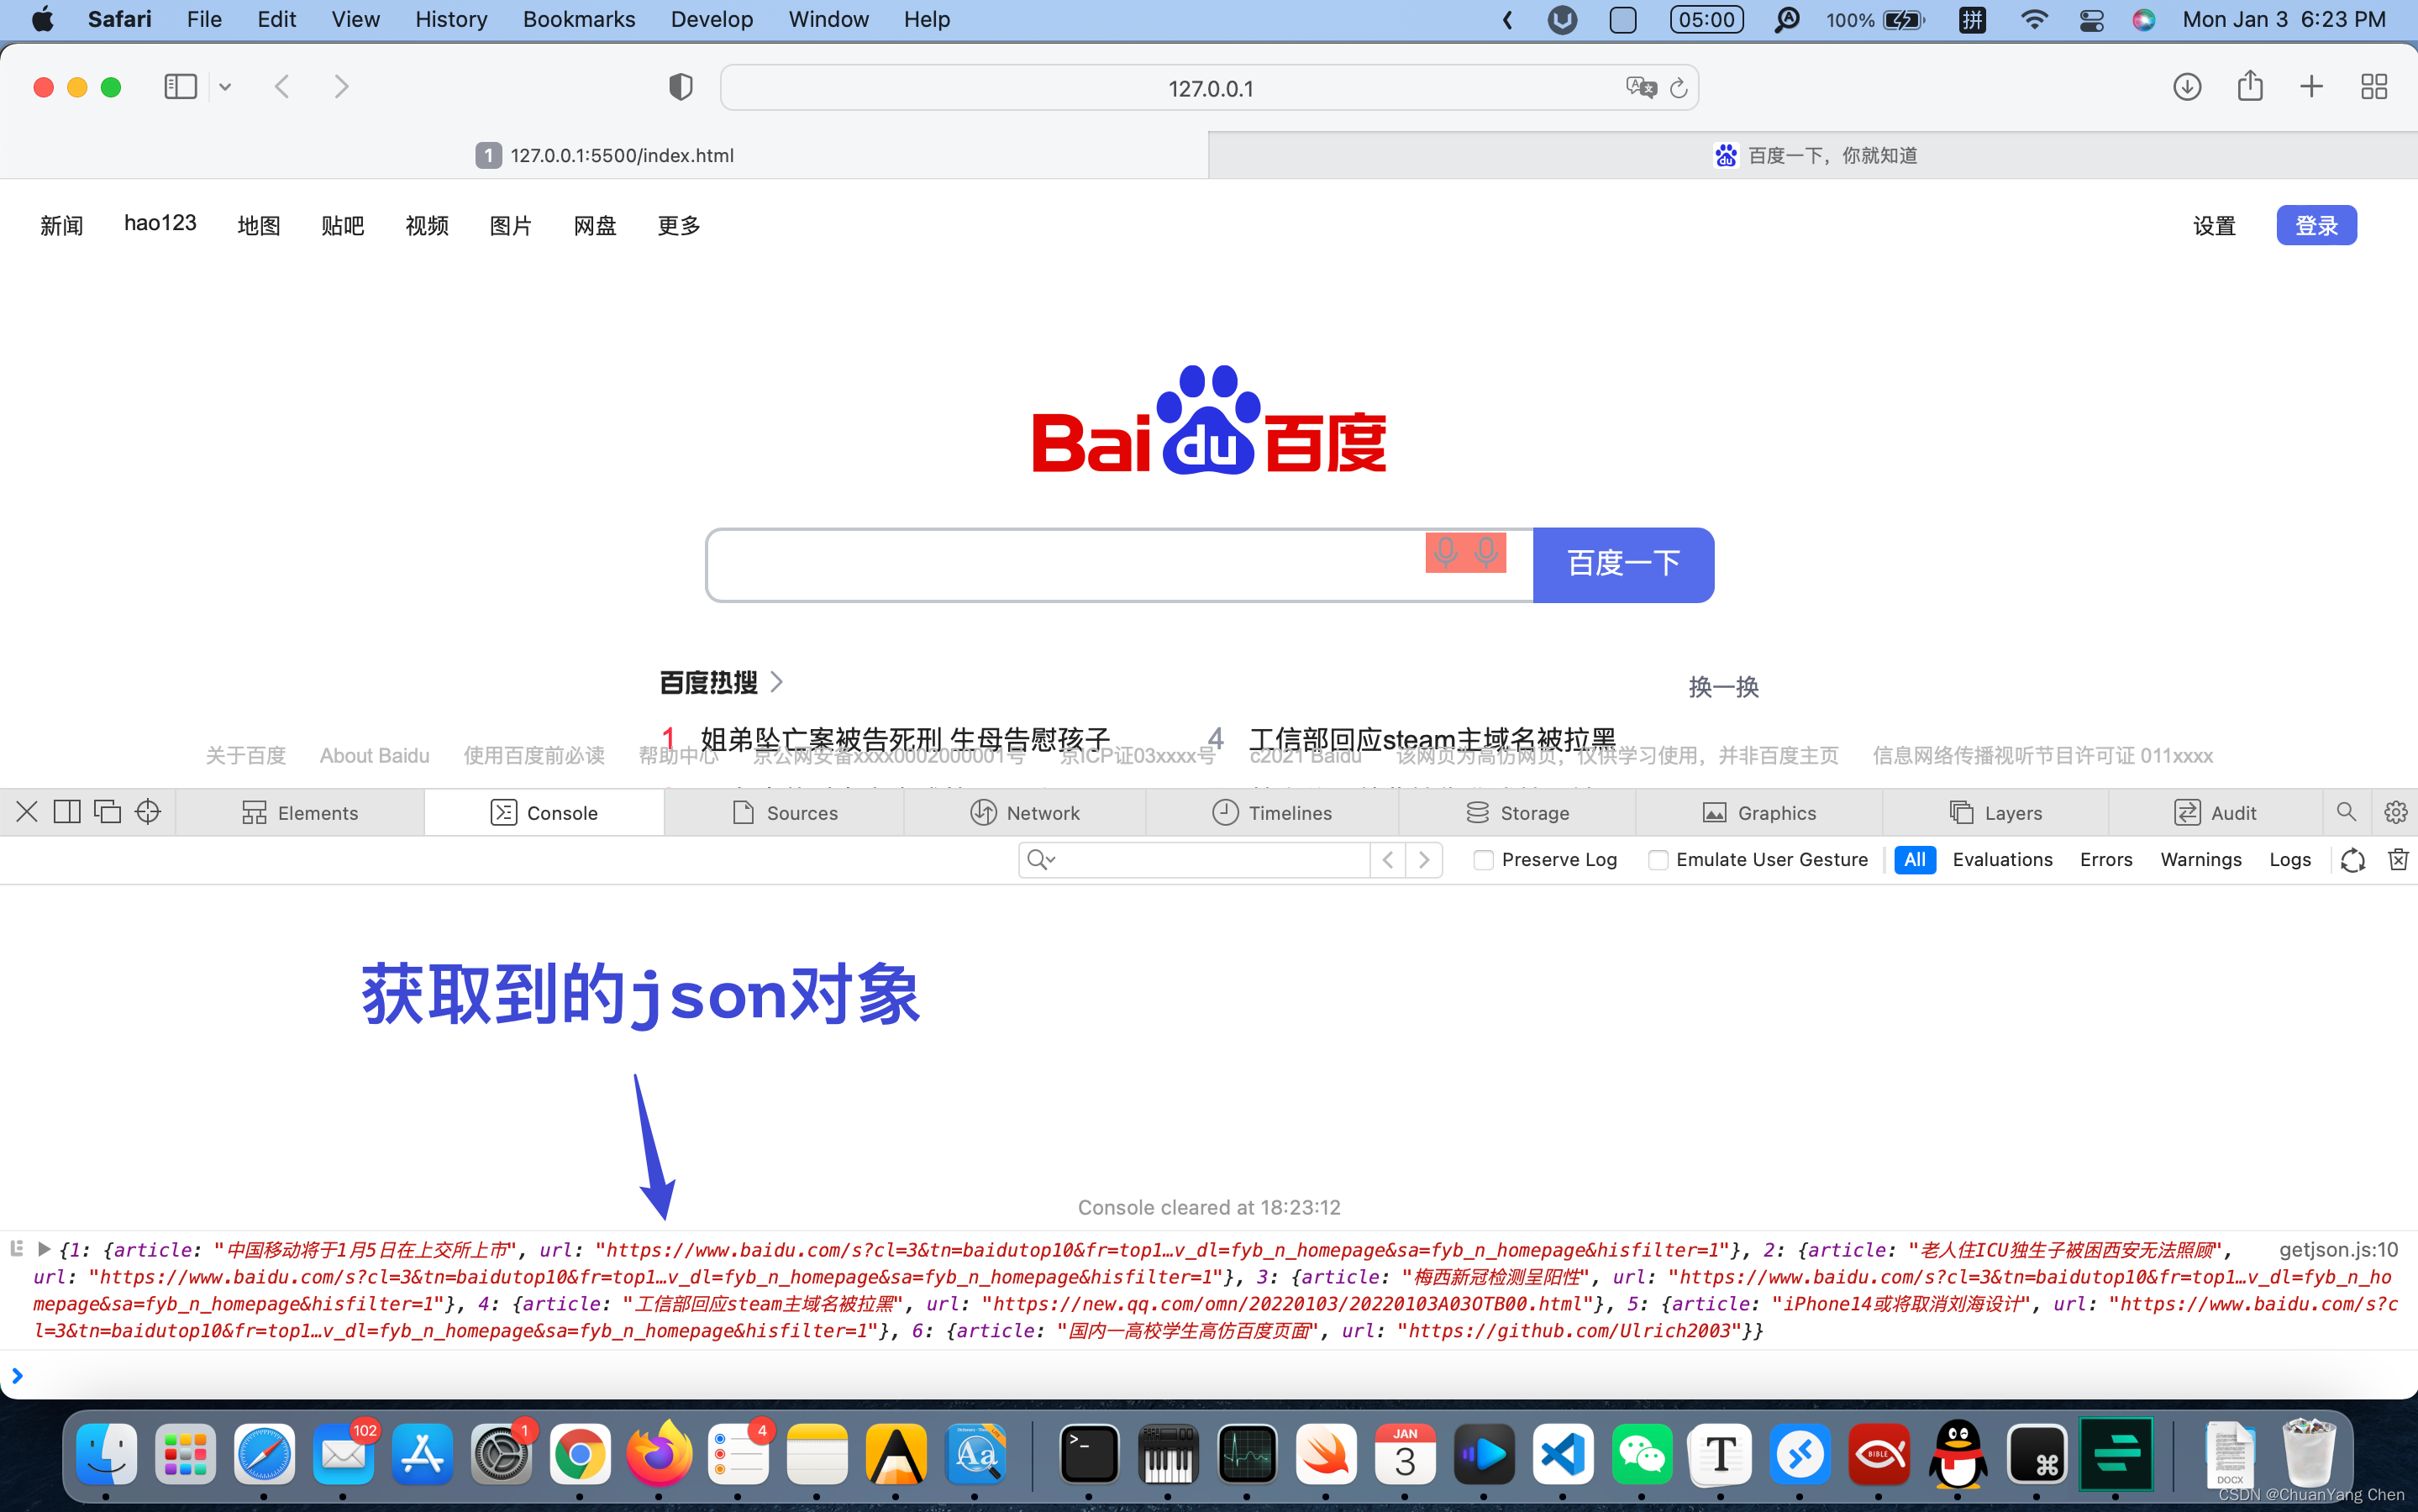Image resolution: width=2418 pixels, height=1512 pixels.
Task: Switch to Sources inspector tab
Action: pyautogui.click(x=785, y=813)
